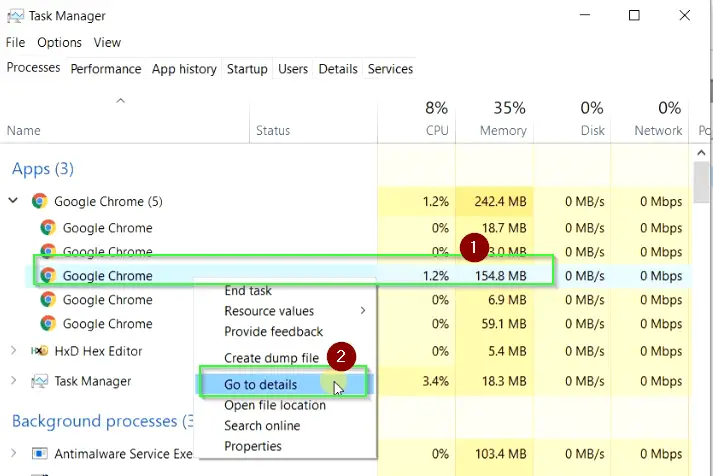This screenshot has width=713, height=476.
Task: Select the Google Chrome child using 6.9 MB
Action: (107, 300)
